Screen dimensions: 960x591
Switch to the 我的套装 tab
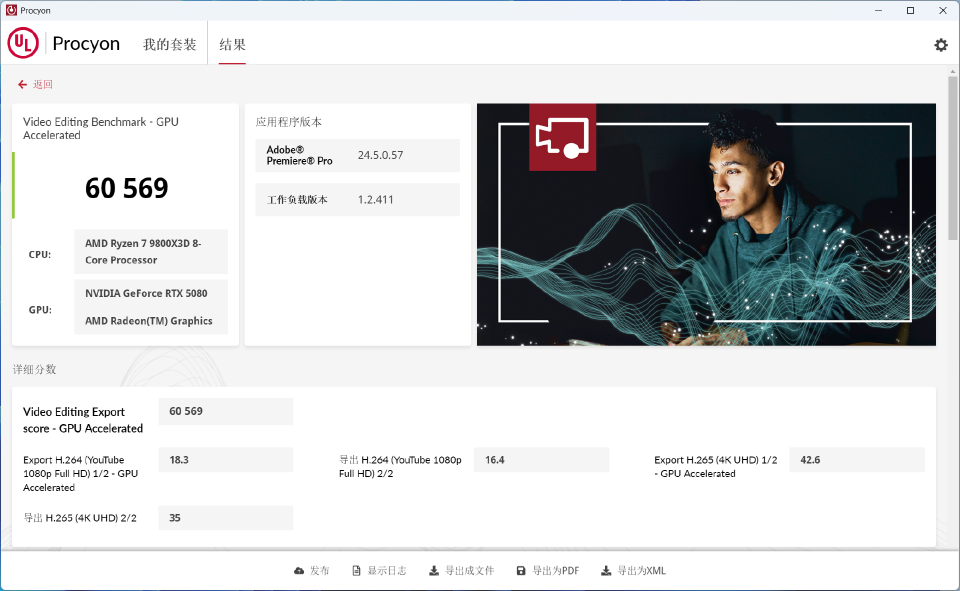tap(170, 44)
